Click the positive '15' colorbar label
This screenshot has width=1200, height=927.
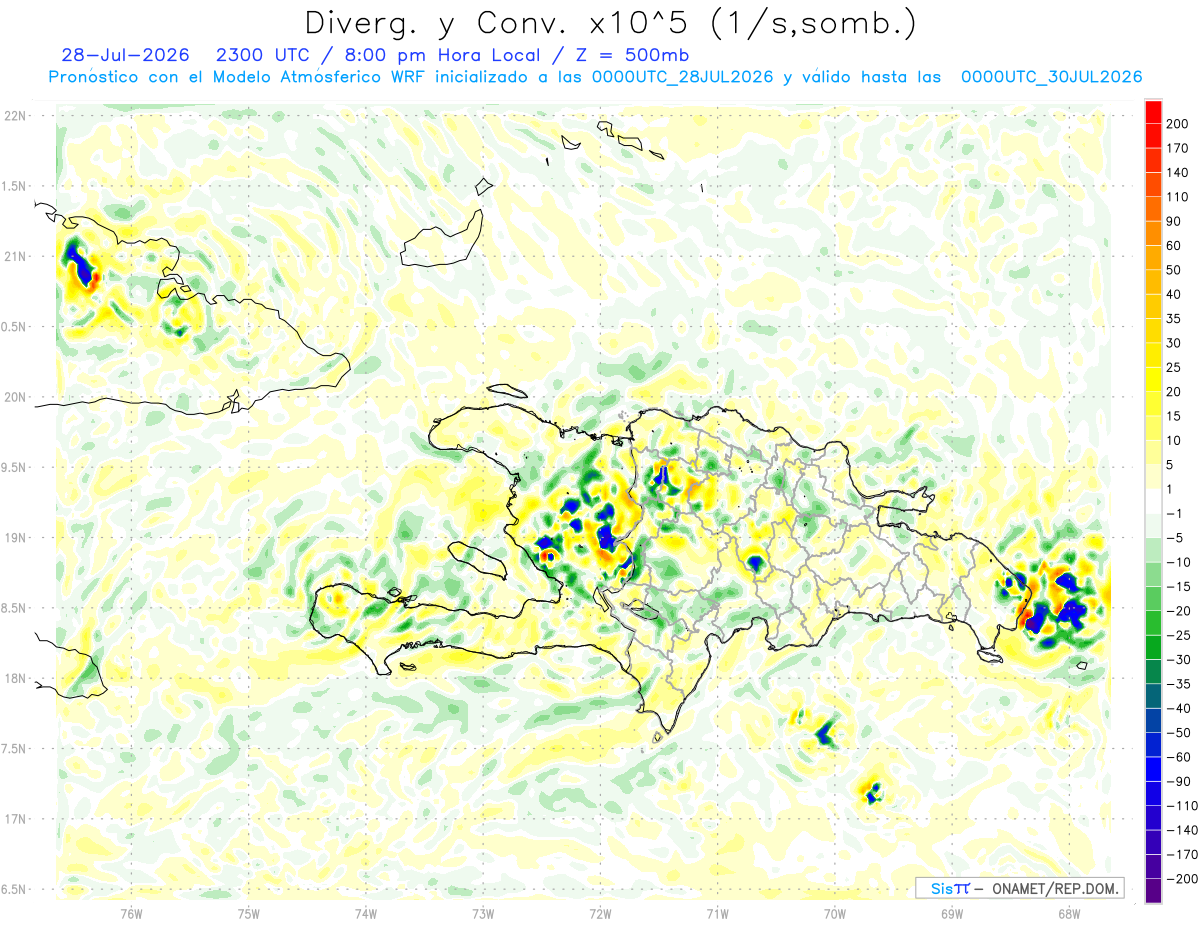[x=1174, y=416]
